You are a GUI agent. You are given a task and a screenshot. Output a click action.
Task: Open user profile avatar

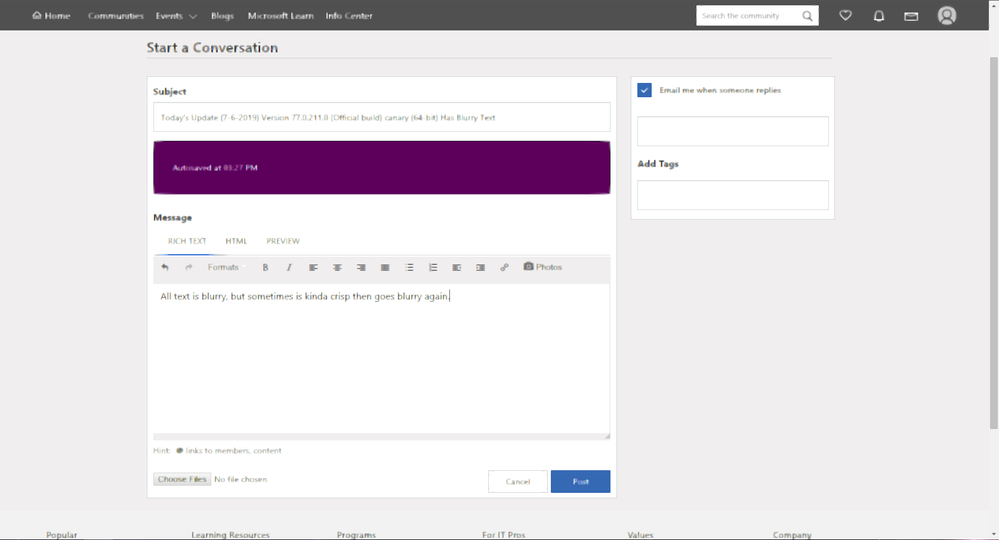coord(947,15)
